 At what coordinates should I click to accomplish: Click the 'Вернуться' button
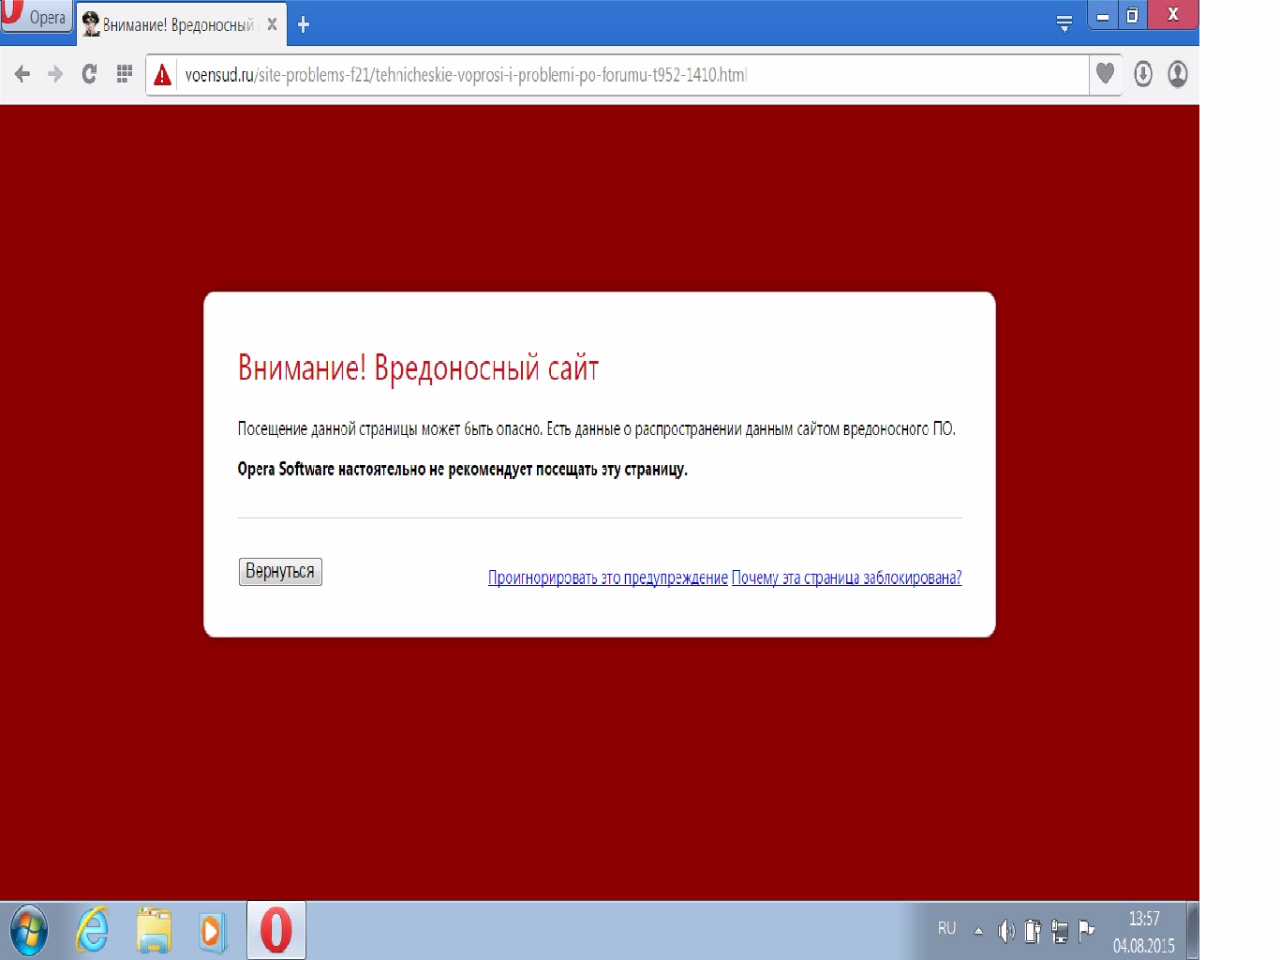pos(280,571)
